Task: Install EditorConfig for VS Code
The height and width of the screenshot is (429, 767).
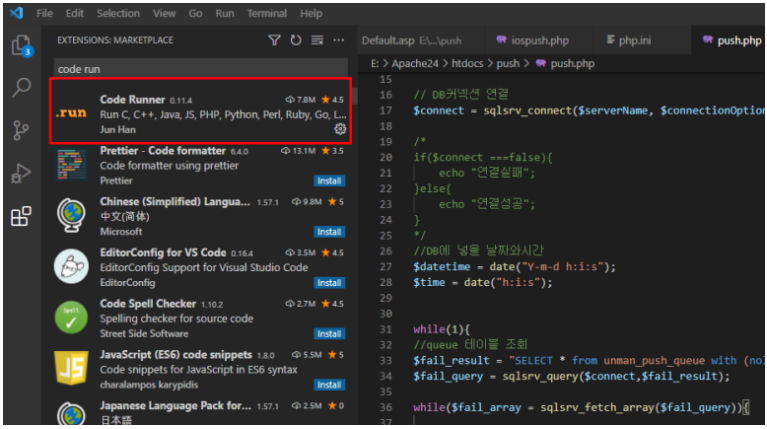Action: 329,283
